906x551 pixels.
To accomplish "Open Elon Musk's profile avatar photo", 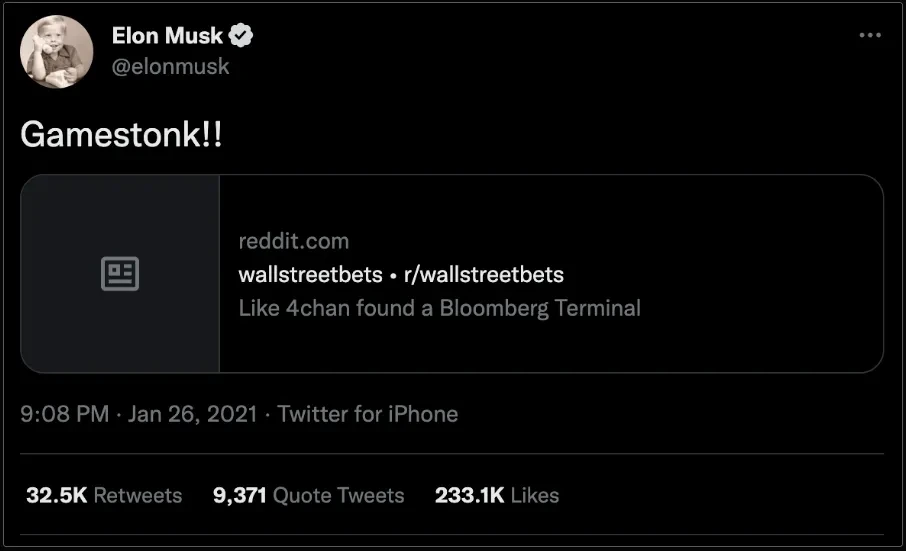I will (57, 52).
